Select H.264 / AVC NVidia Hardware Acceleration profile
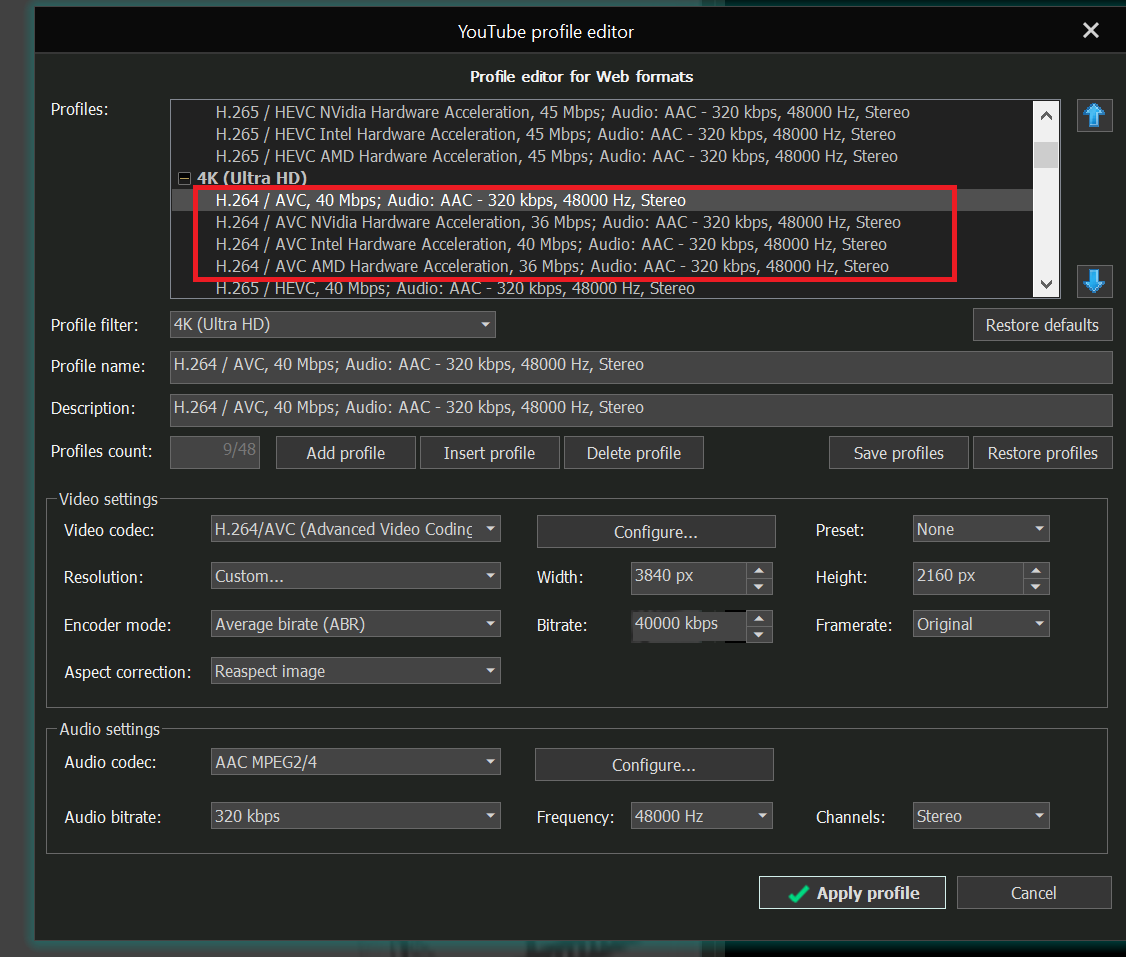The height and width of the screenshot is (957, 1126). (558, 222)
